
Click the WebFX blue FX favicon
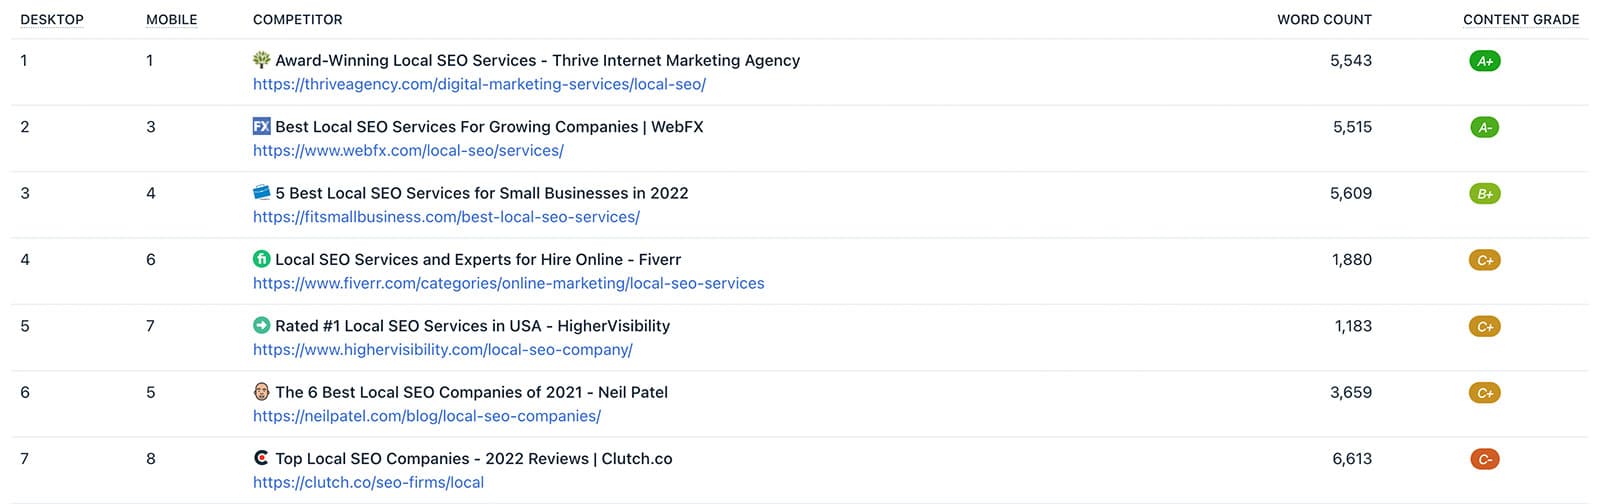pos(261,126)
